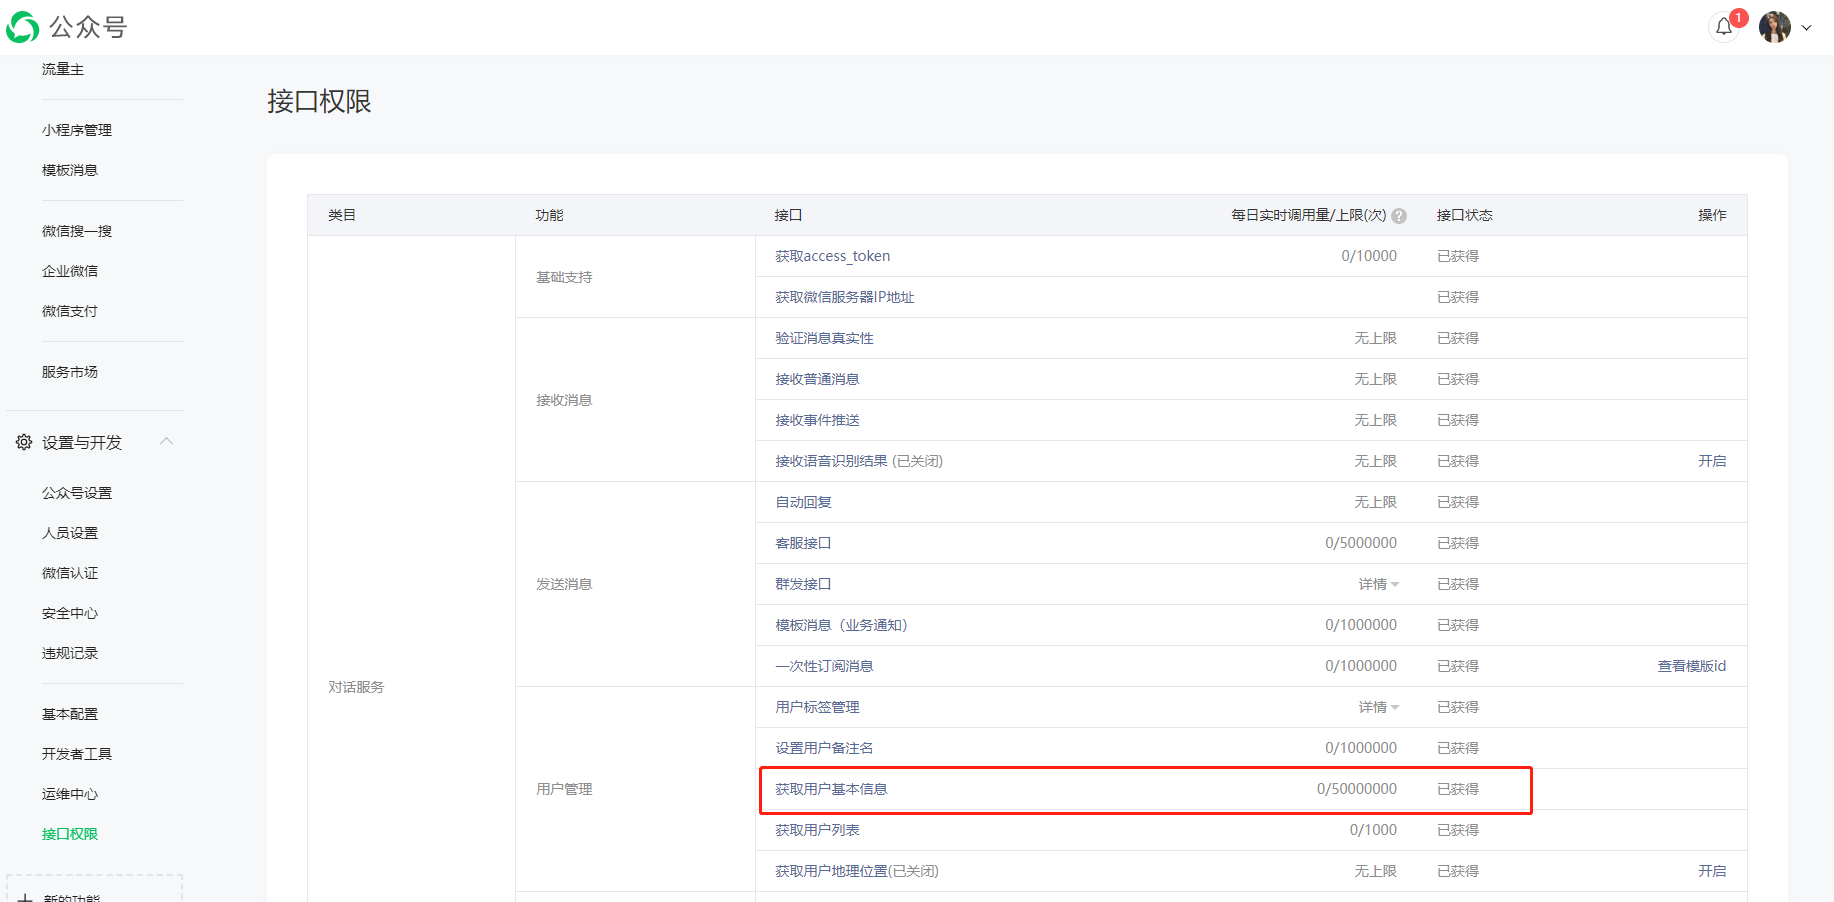
Task: Click the 0/5000000 quota value
Action: [1361, 543]
